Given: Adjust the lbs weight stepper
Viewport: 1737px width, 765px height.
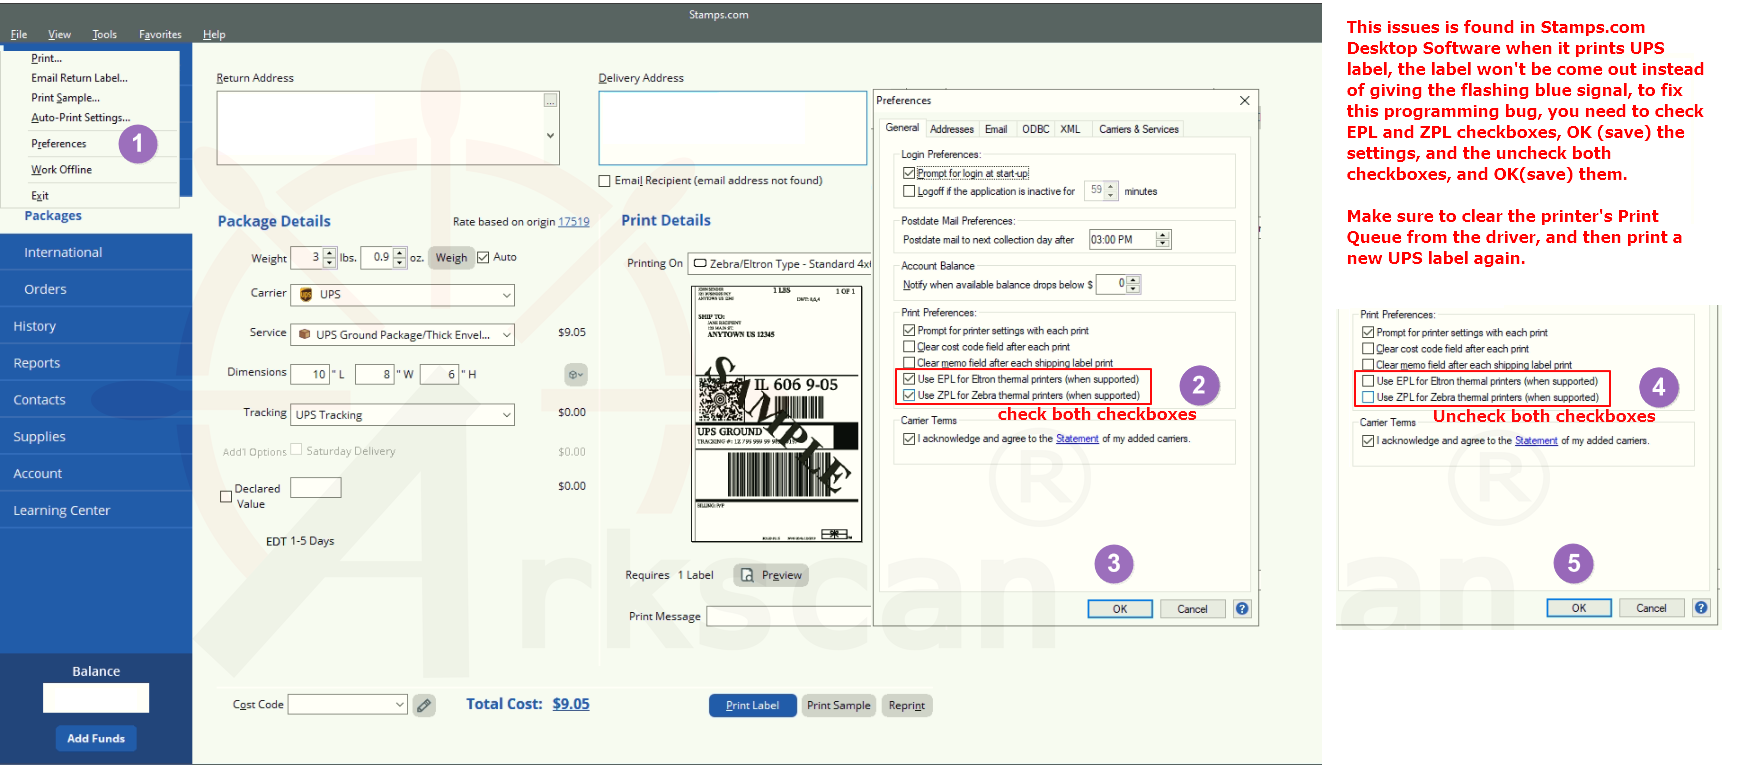Looking at the screenshot, I should 330,258.
